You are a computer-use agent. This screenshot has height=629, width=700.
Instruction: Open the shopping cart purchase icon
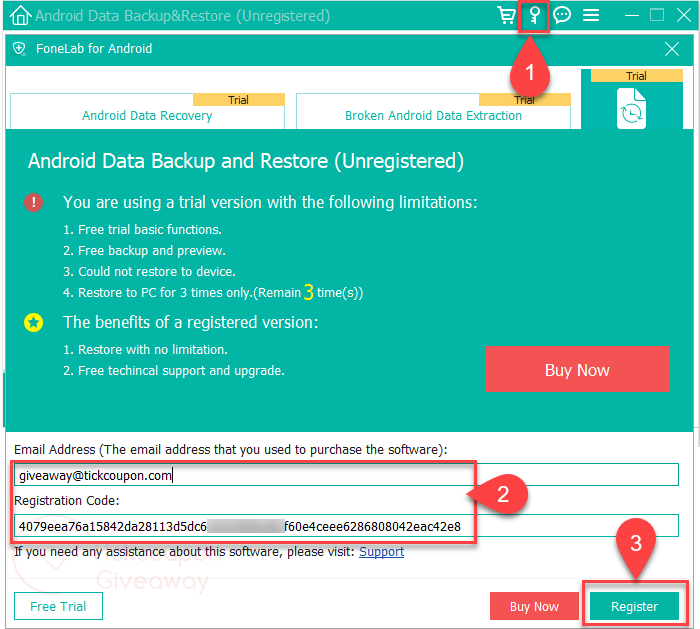tap(506, 15)
